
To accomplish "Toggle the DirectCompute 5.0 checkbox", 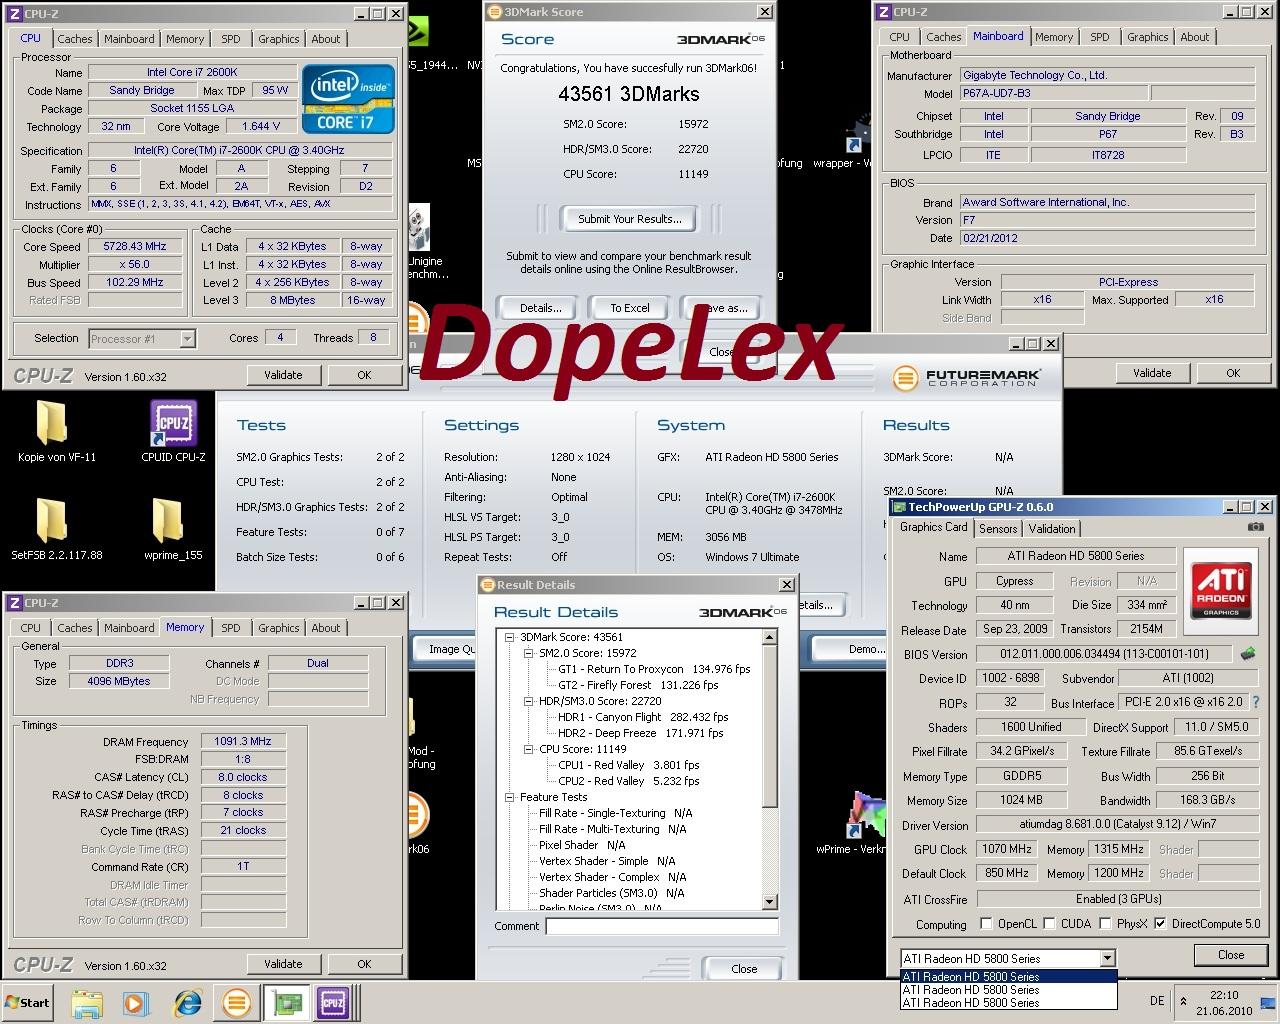I will (1160, 924).
